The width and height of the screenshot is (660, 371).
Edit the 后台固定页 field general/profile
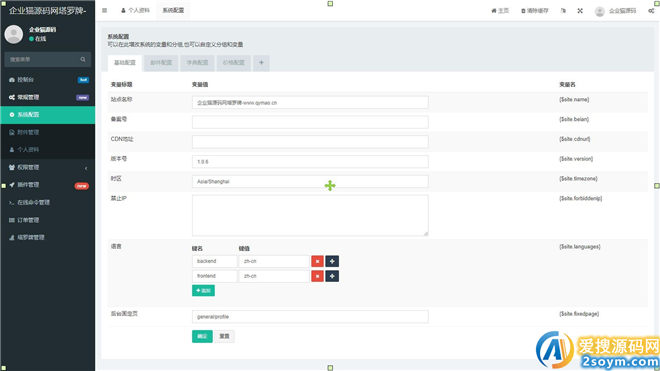coord(310,317)
